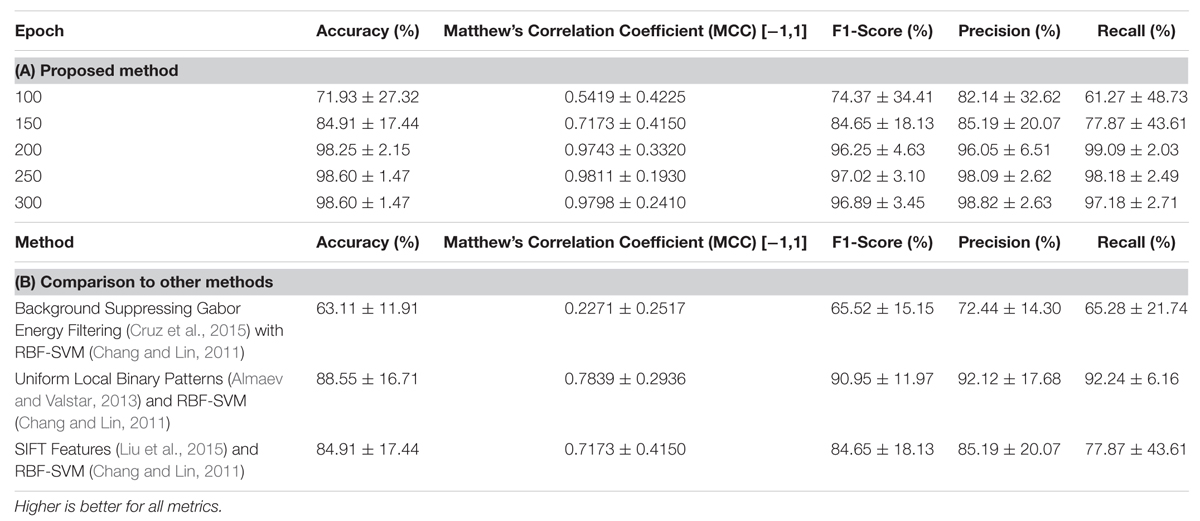Click the top Precision (%) header
Screen dimensions: 1200x521
tap(1009, 32)
